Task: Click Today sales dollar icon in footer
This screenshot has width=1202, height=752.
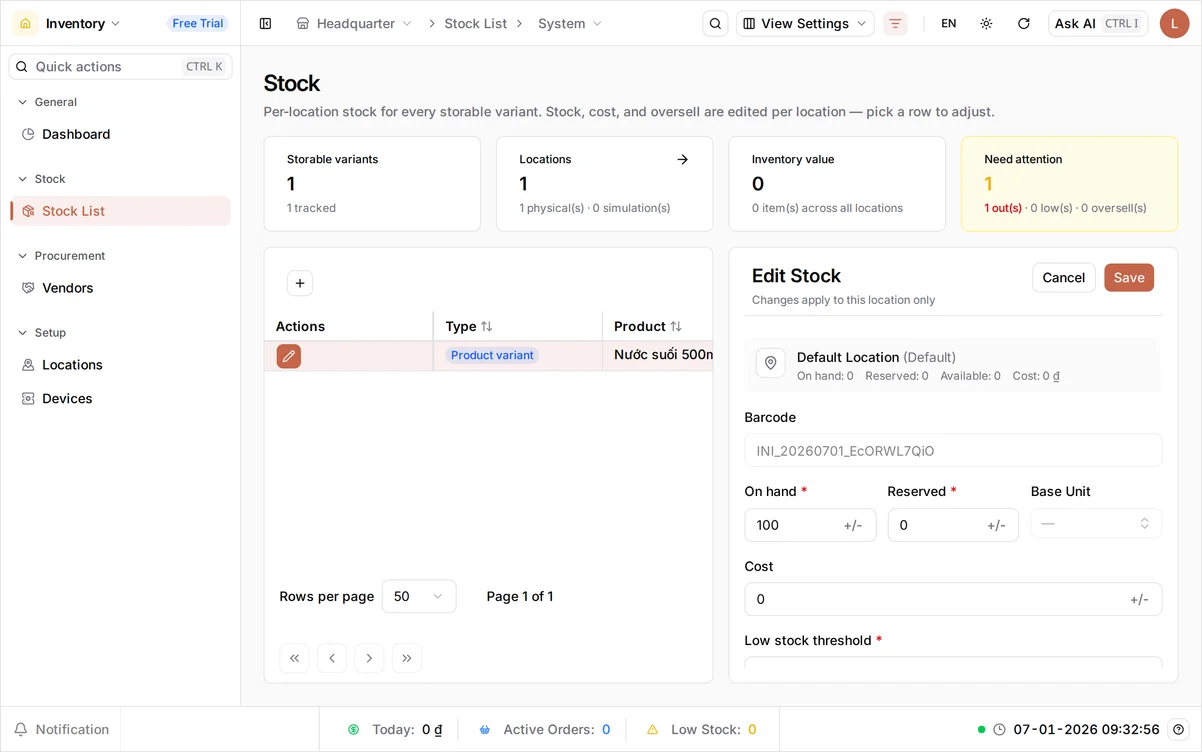Action: pos(353,730)
